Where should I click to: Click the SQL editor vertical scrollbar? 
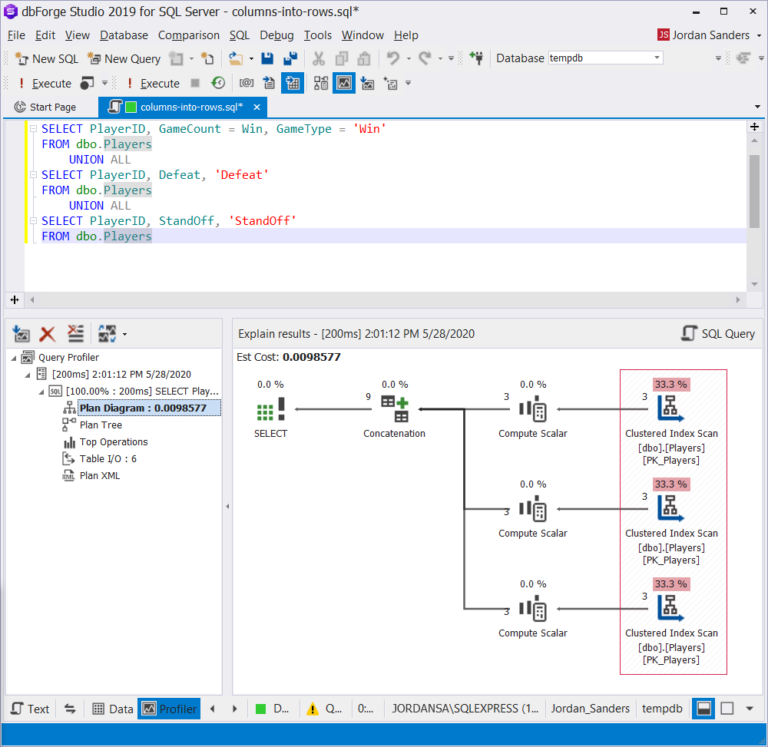coord(754,190)
